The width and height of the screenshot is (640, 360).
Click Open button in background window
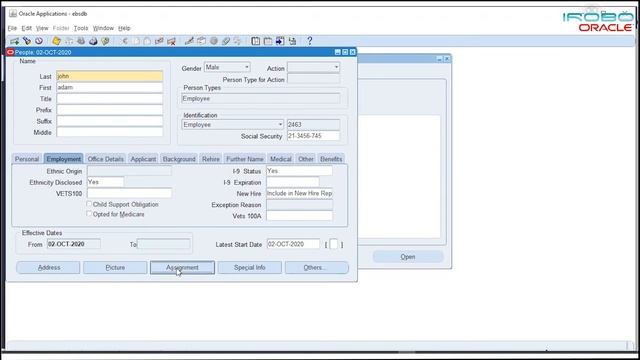pyautogui.click(x=408, y=257)
